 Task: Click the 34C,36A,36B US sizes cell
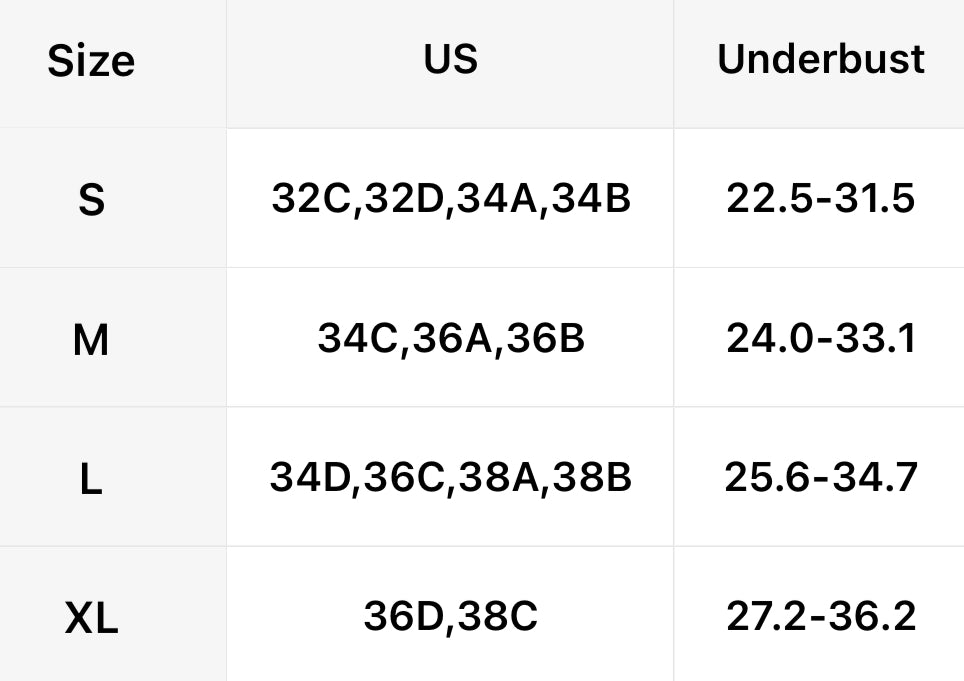point(451,340)
